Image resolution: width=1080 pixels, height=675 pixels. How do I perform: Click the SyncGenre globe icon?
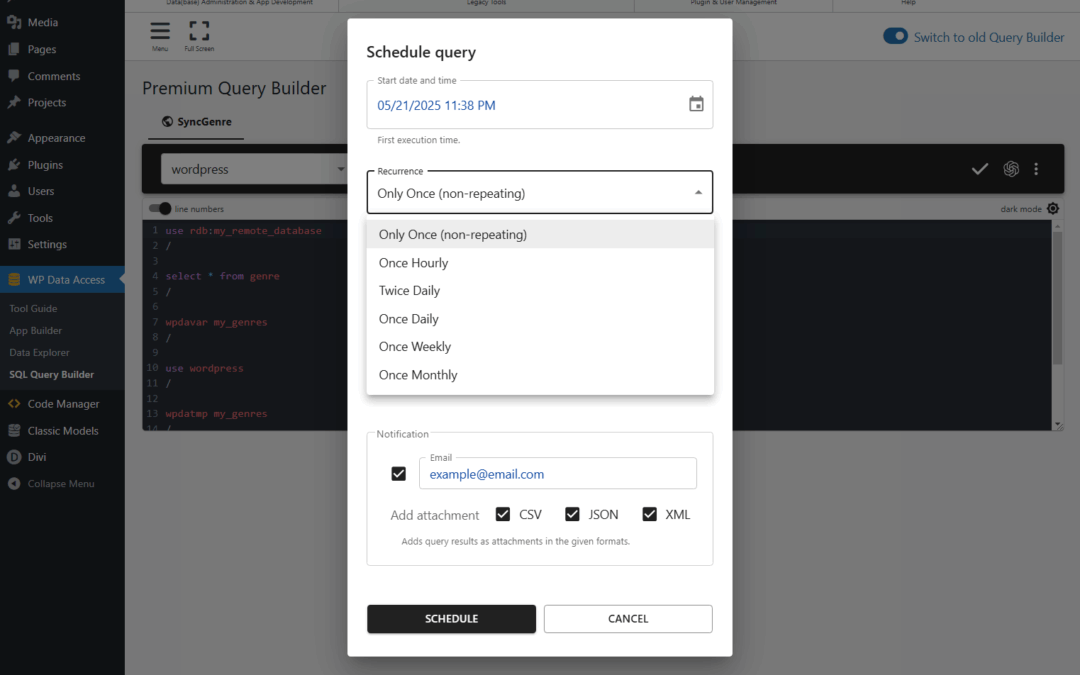pyautogui.click(x=167, y=122)
